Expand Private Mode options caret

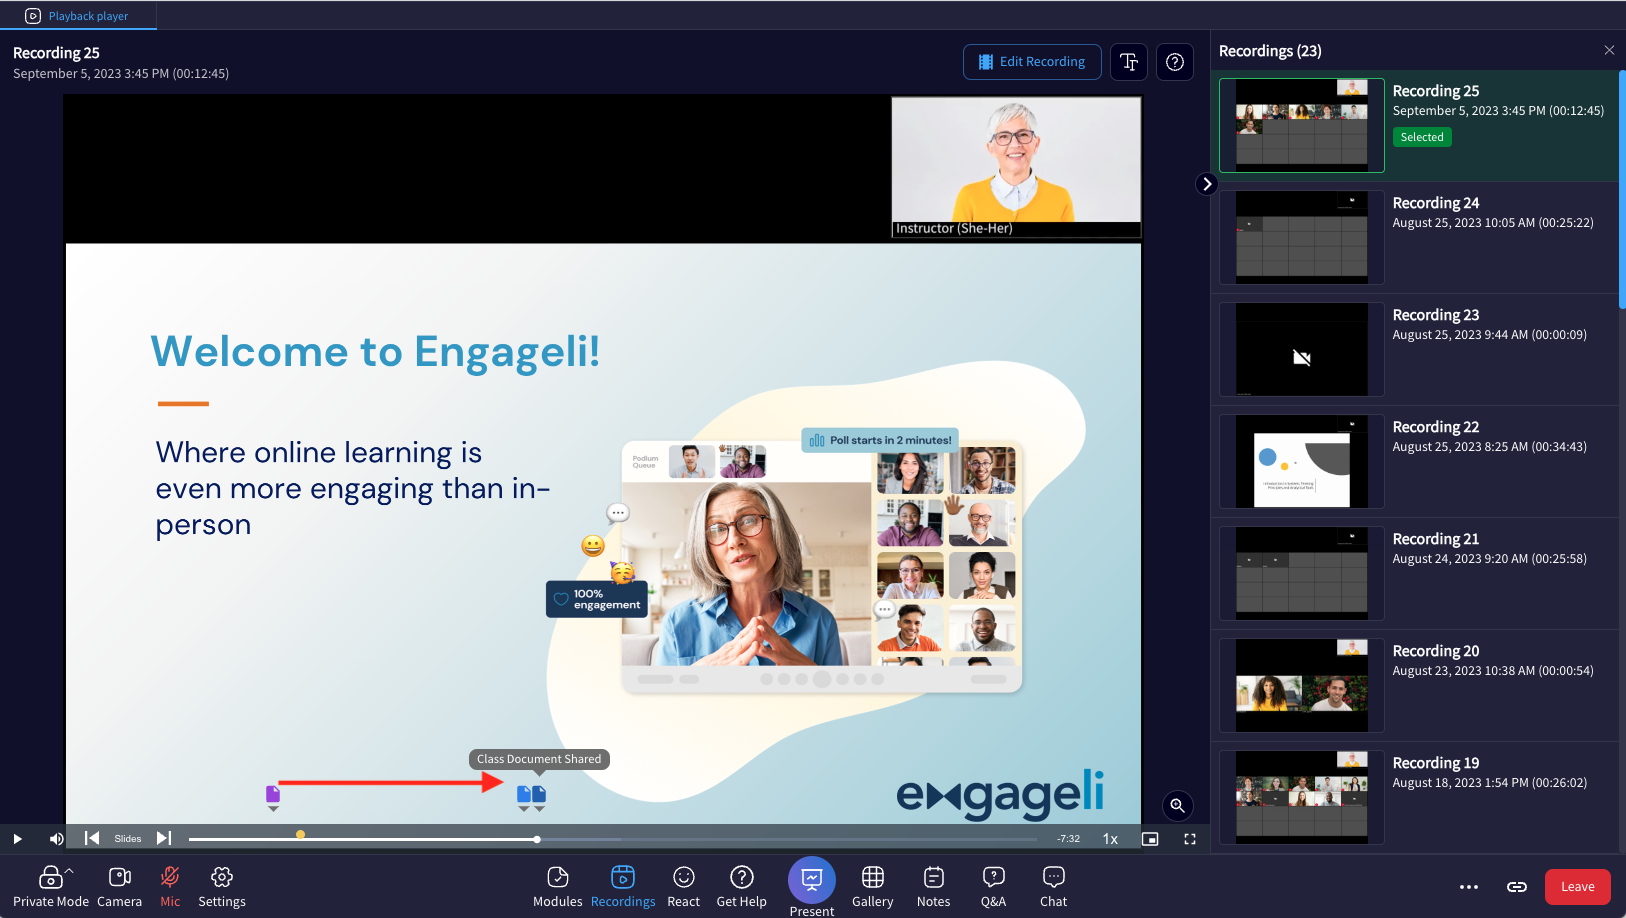[69, 871]
